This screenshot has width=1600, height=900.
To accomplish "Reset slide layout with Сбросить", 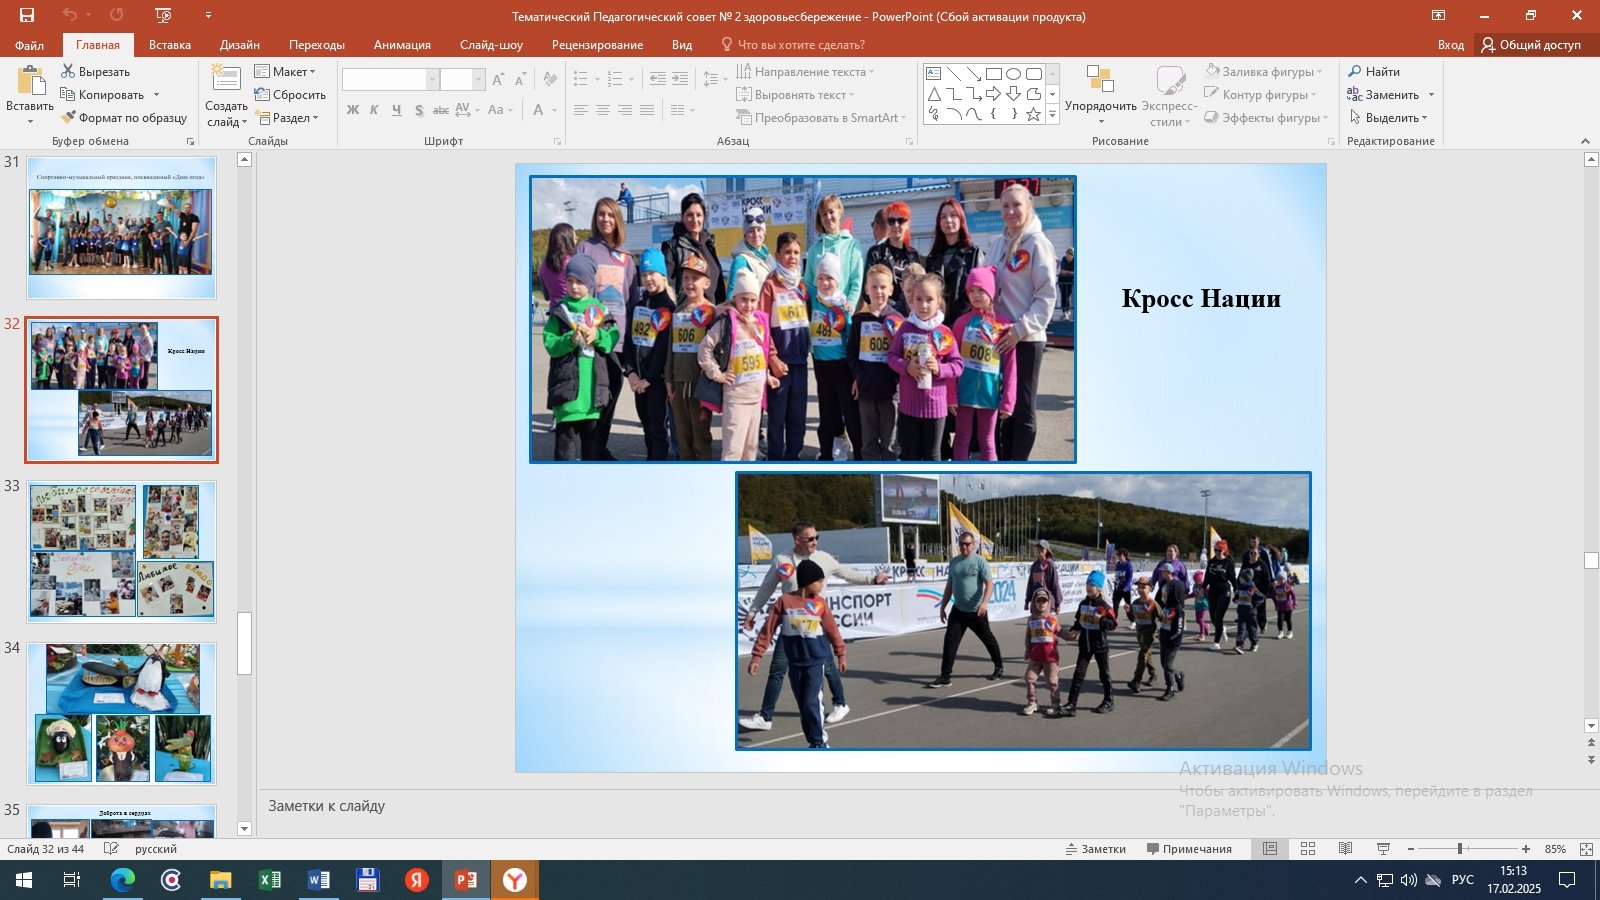I will [290, 95].
